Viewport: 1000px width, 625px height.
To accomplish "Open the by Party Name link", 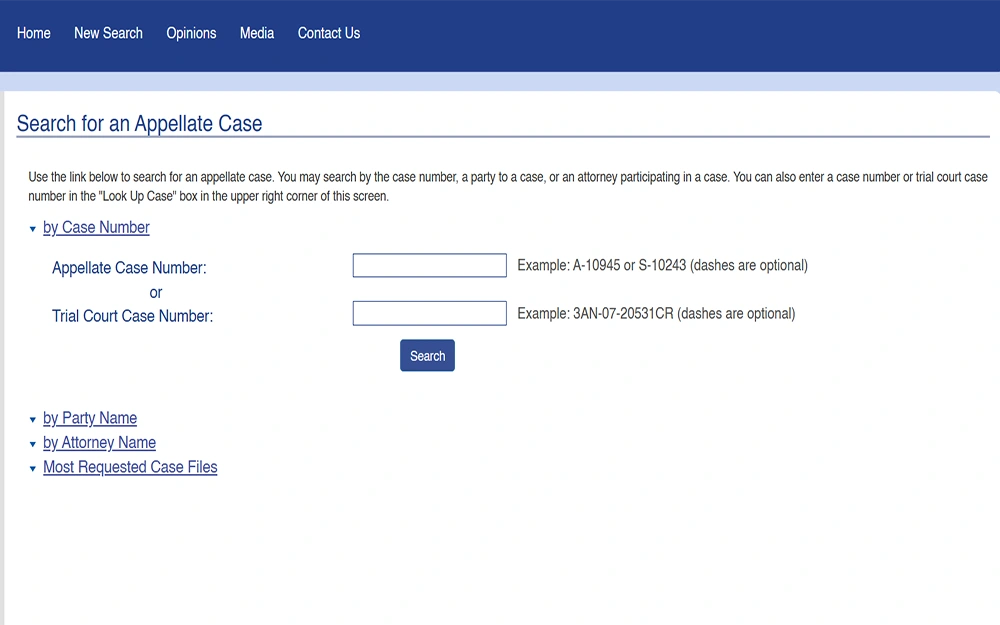I will (90, 418).
